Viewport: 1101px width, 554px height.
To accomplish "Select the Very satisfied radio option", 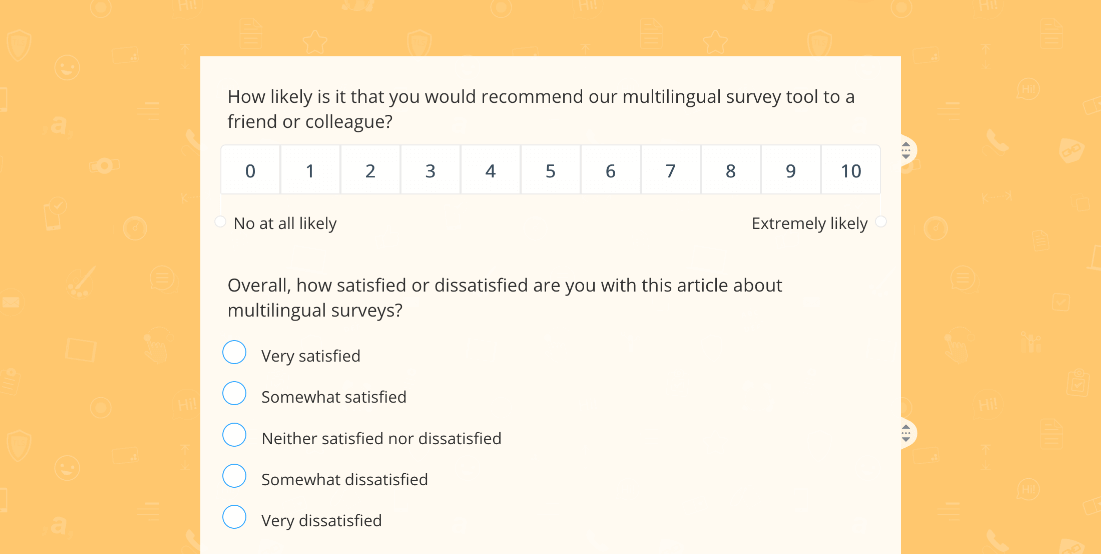I will tap(235, 352).
